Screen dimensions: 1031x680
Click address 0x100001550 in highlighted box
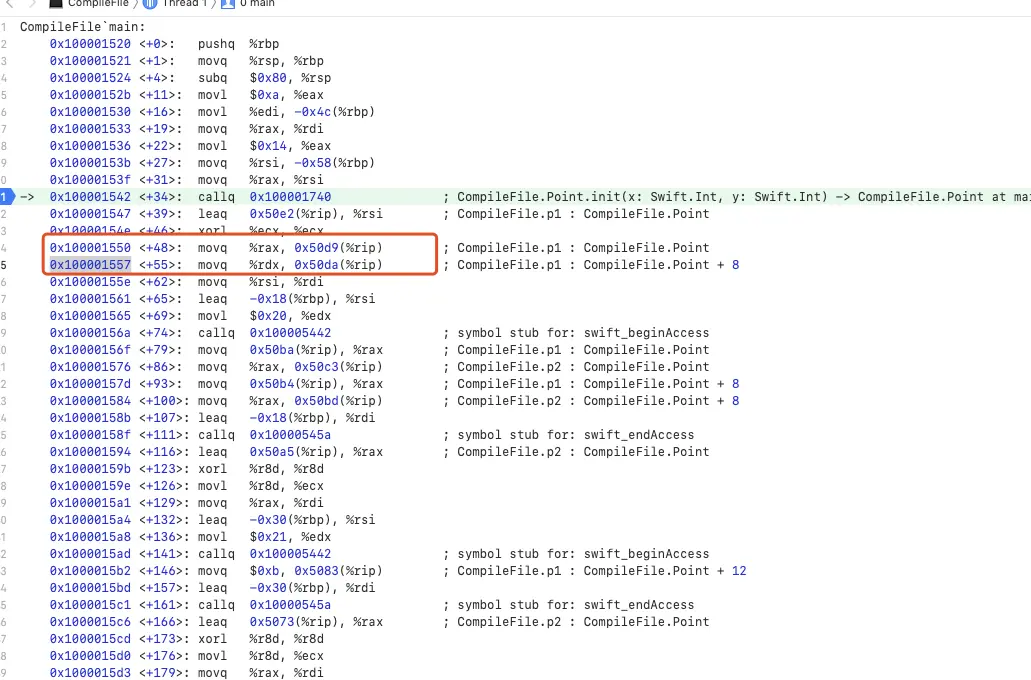click(90, 248)
